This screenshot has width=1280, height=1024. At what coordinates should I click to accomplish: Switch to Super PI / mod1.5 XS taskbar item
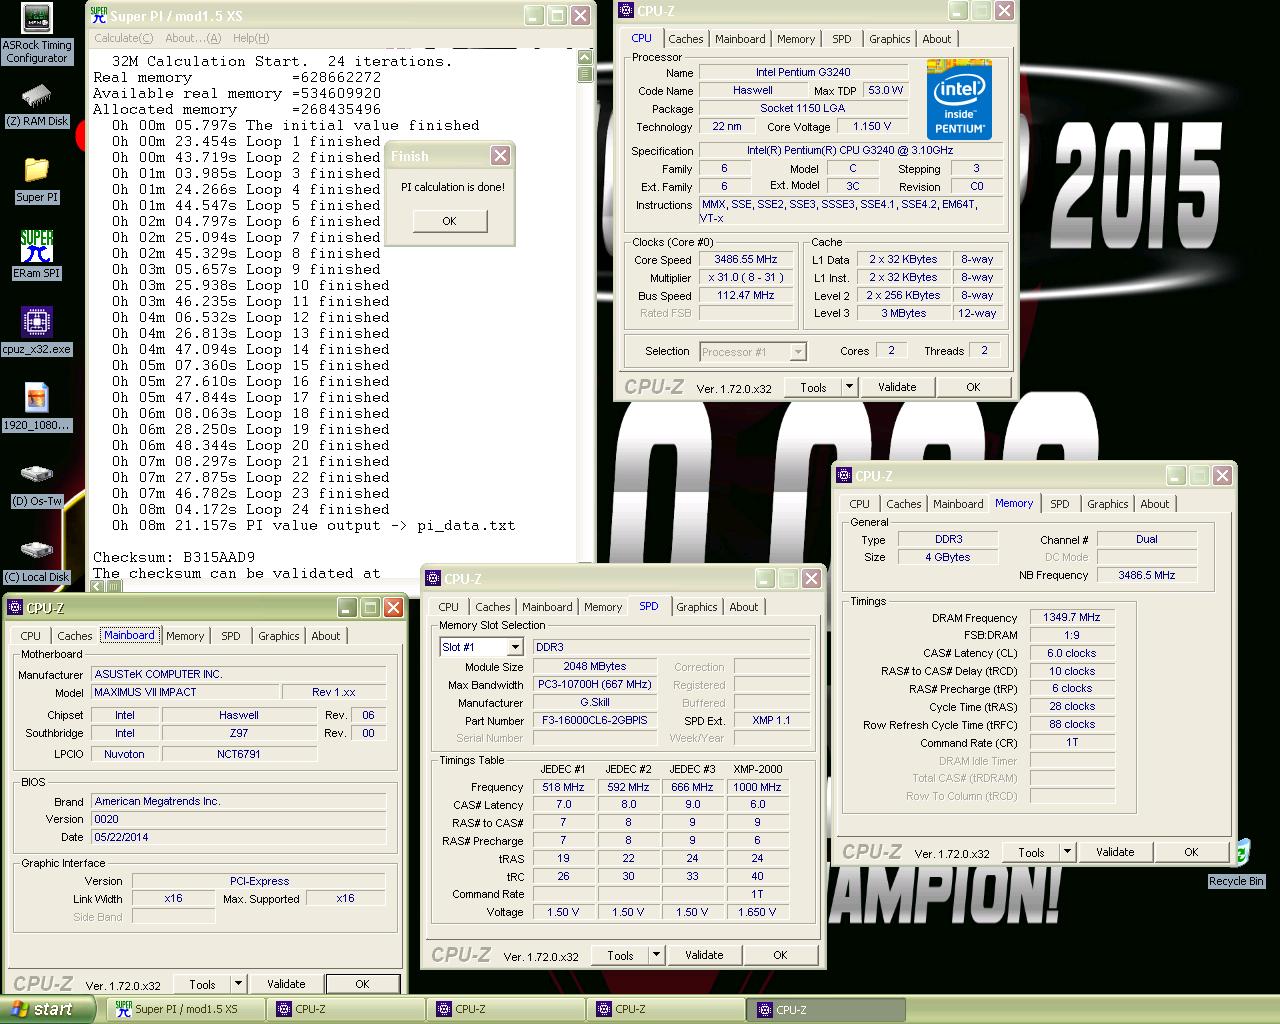tap(185, 1010)
